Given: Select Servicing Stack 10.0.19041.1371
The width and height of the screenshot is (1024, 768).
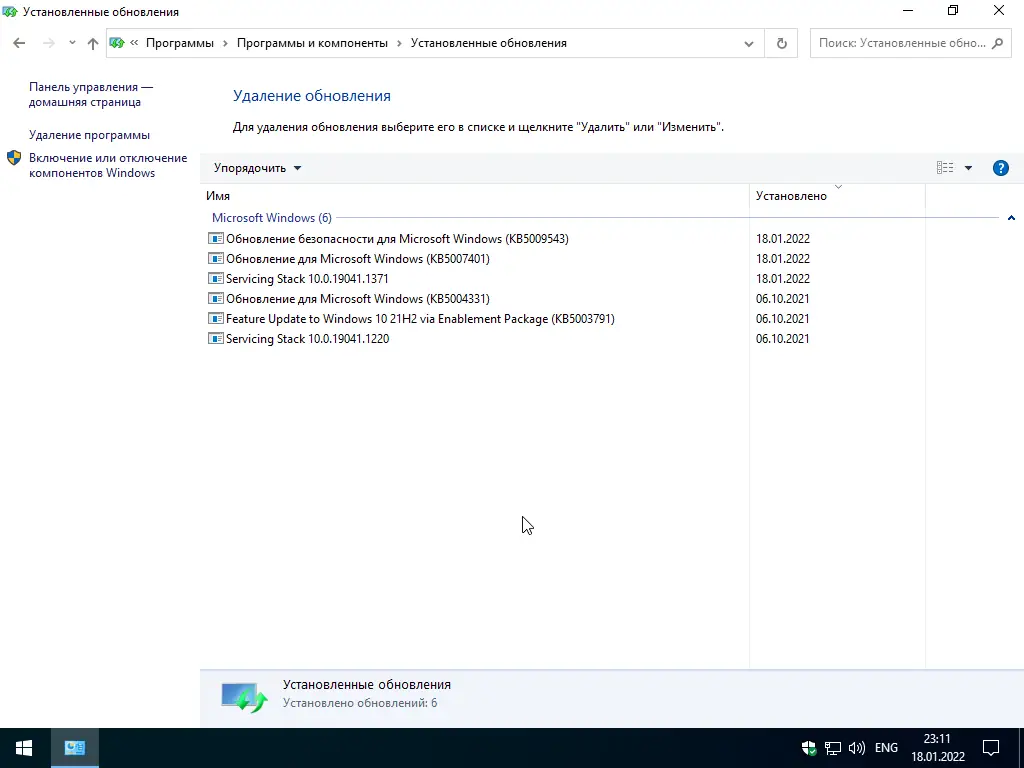Looking at the screenshot, I should pyautogui.click(x=307, y=279).
